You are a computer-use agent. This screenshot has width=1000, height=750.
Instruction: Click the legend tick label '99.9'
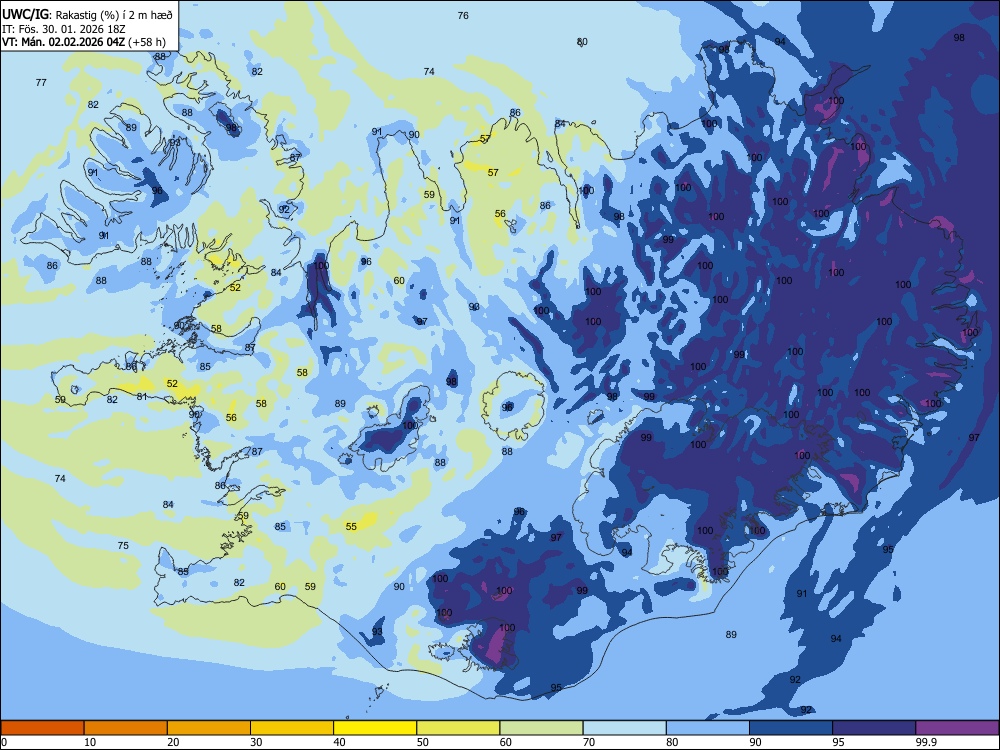point(926,742)
